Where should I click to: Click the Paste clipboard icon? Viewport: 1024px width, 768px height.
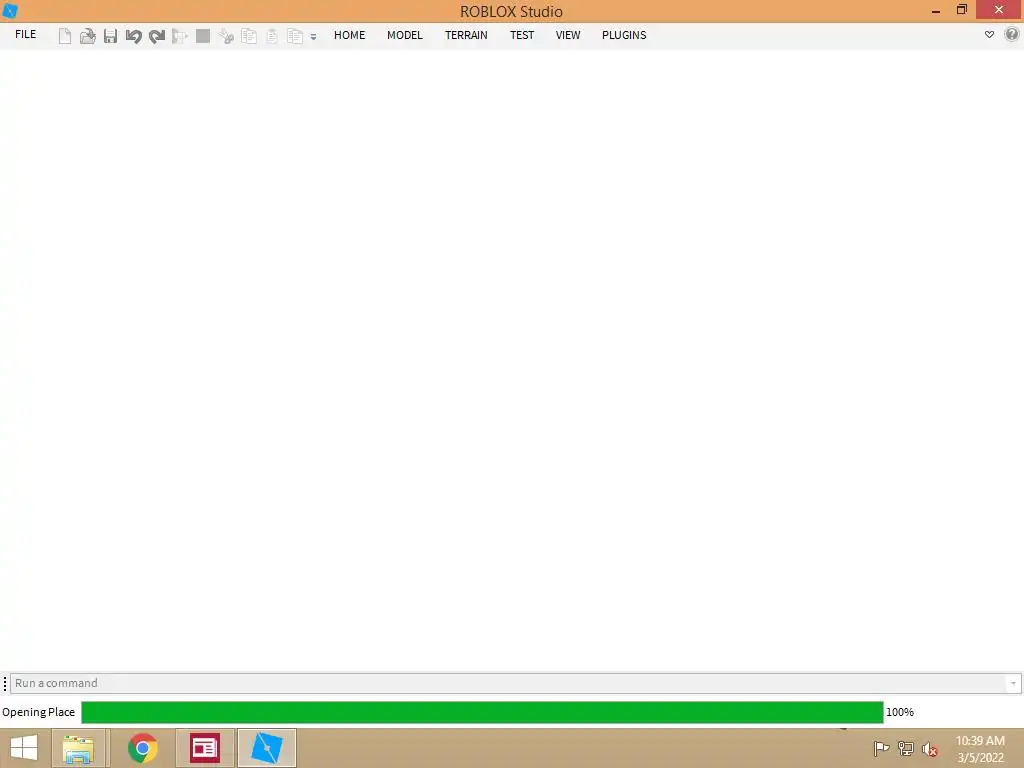point(272,36)
